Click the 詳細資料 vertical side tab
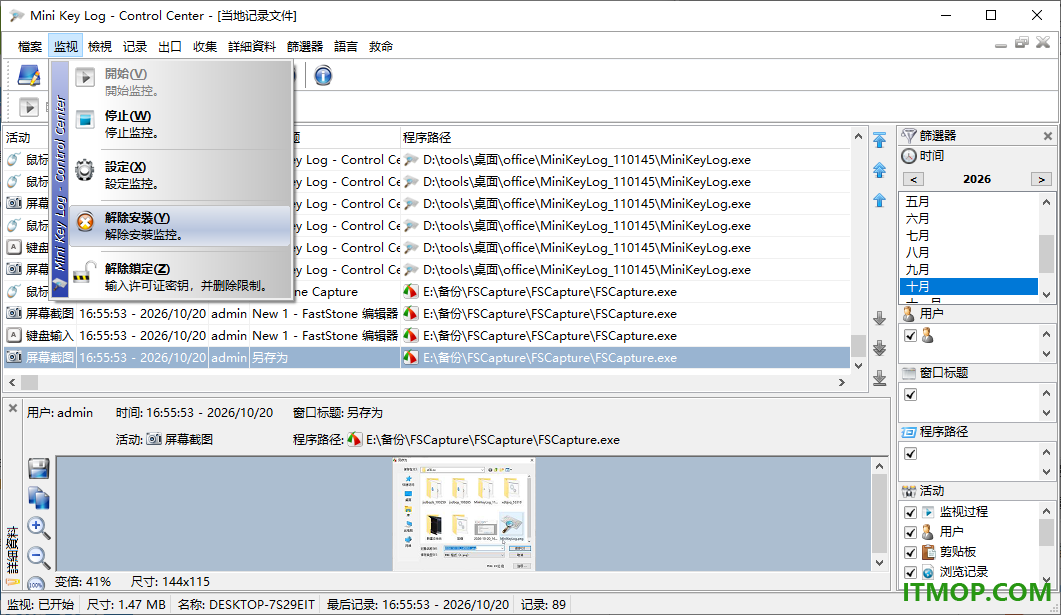Screen dimensions: 1061x615 pyautogui.click(x=12, y=551)
